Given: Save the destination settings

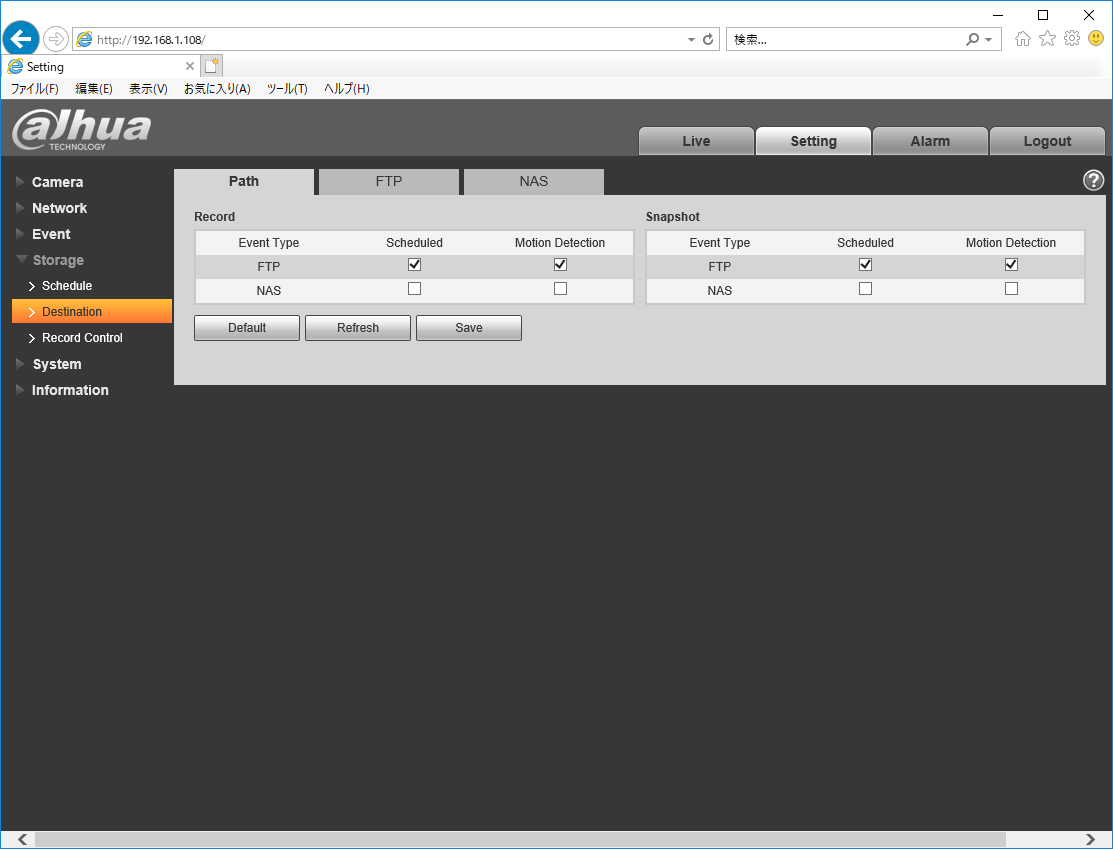Looking at the screenshot, I should [x=468, y=328].
